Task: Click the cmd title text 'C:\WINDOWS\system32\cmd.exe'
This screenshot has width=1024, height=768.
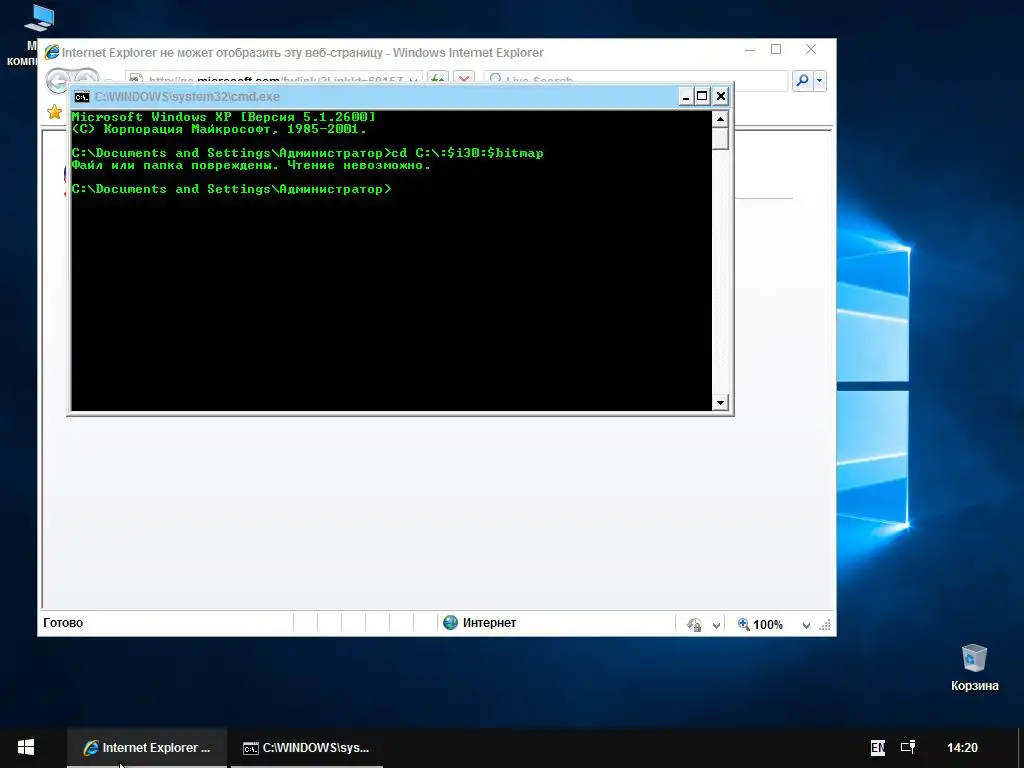Action: click(187, 97)
